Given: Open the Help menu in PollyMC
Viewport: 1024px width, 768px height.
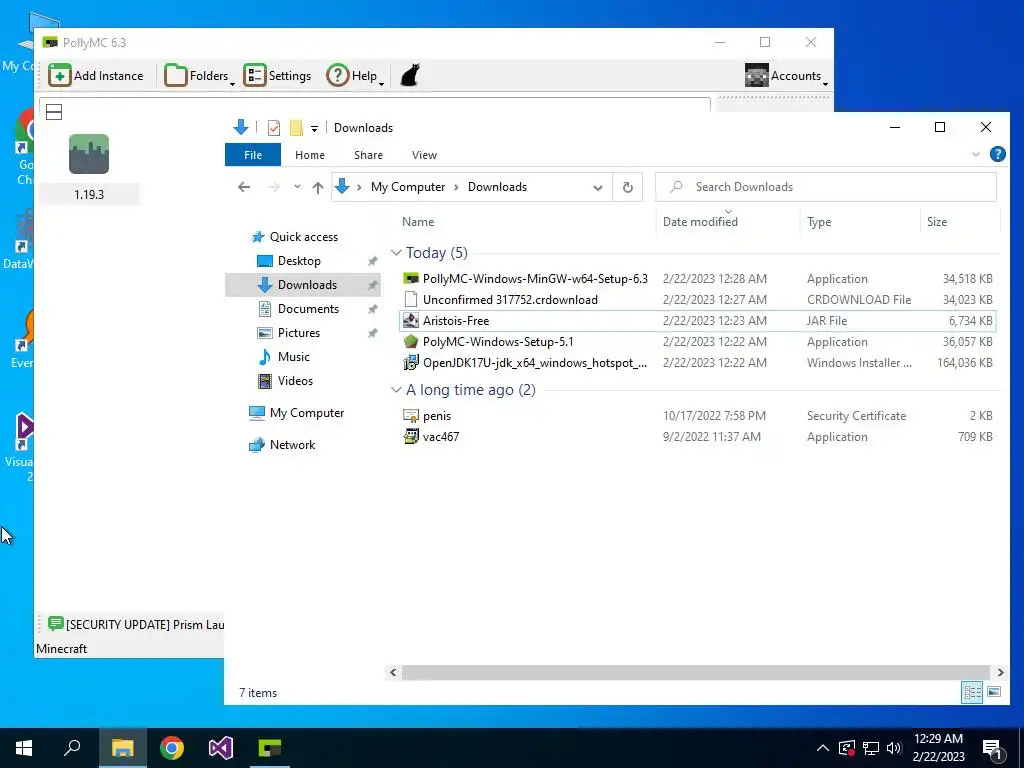Looking at the screenshot, I should [x=355, y=76].
